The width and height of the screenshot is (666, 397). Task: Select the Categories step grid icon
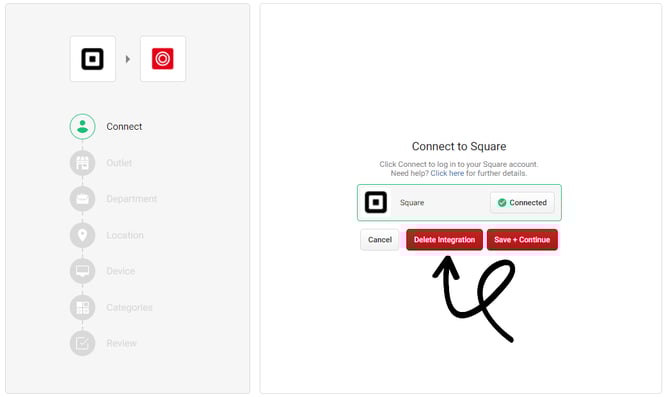82,307
